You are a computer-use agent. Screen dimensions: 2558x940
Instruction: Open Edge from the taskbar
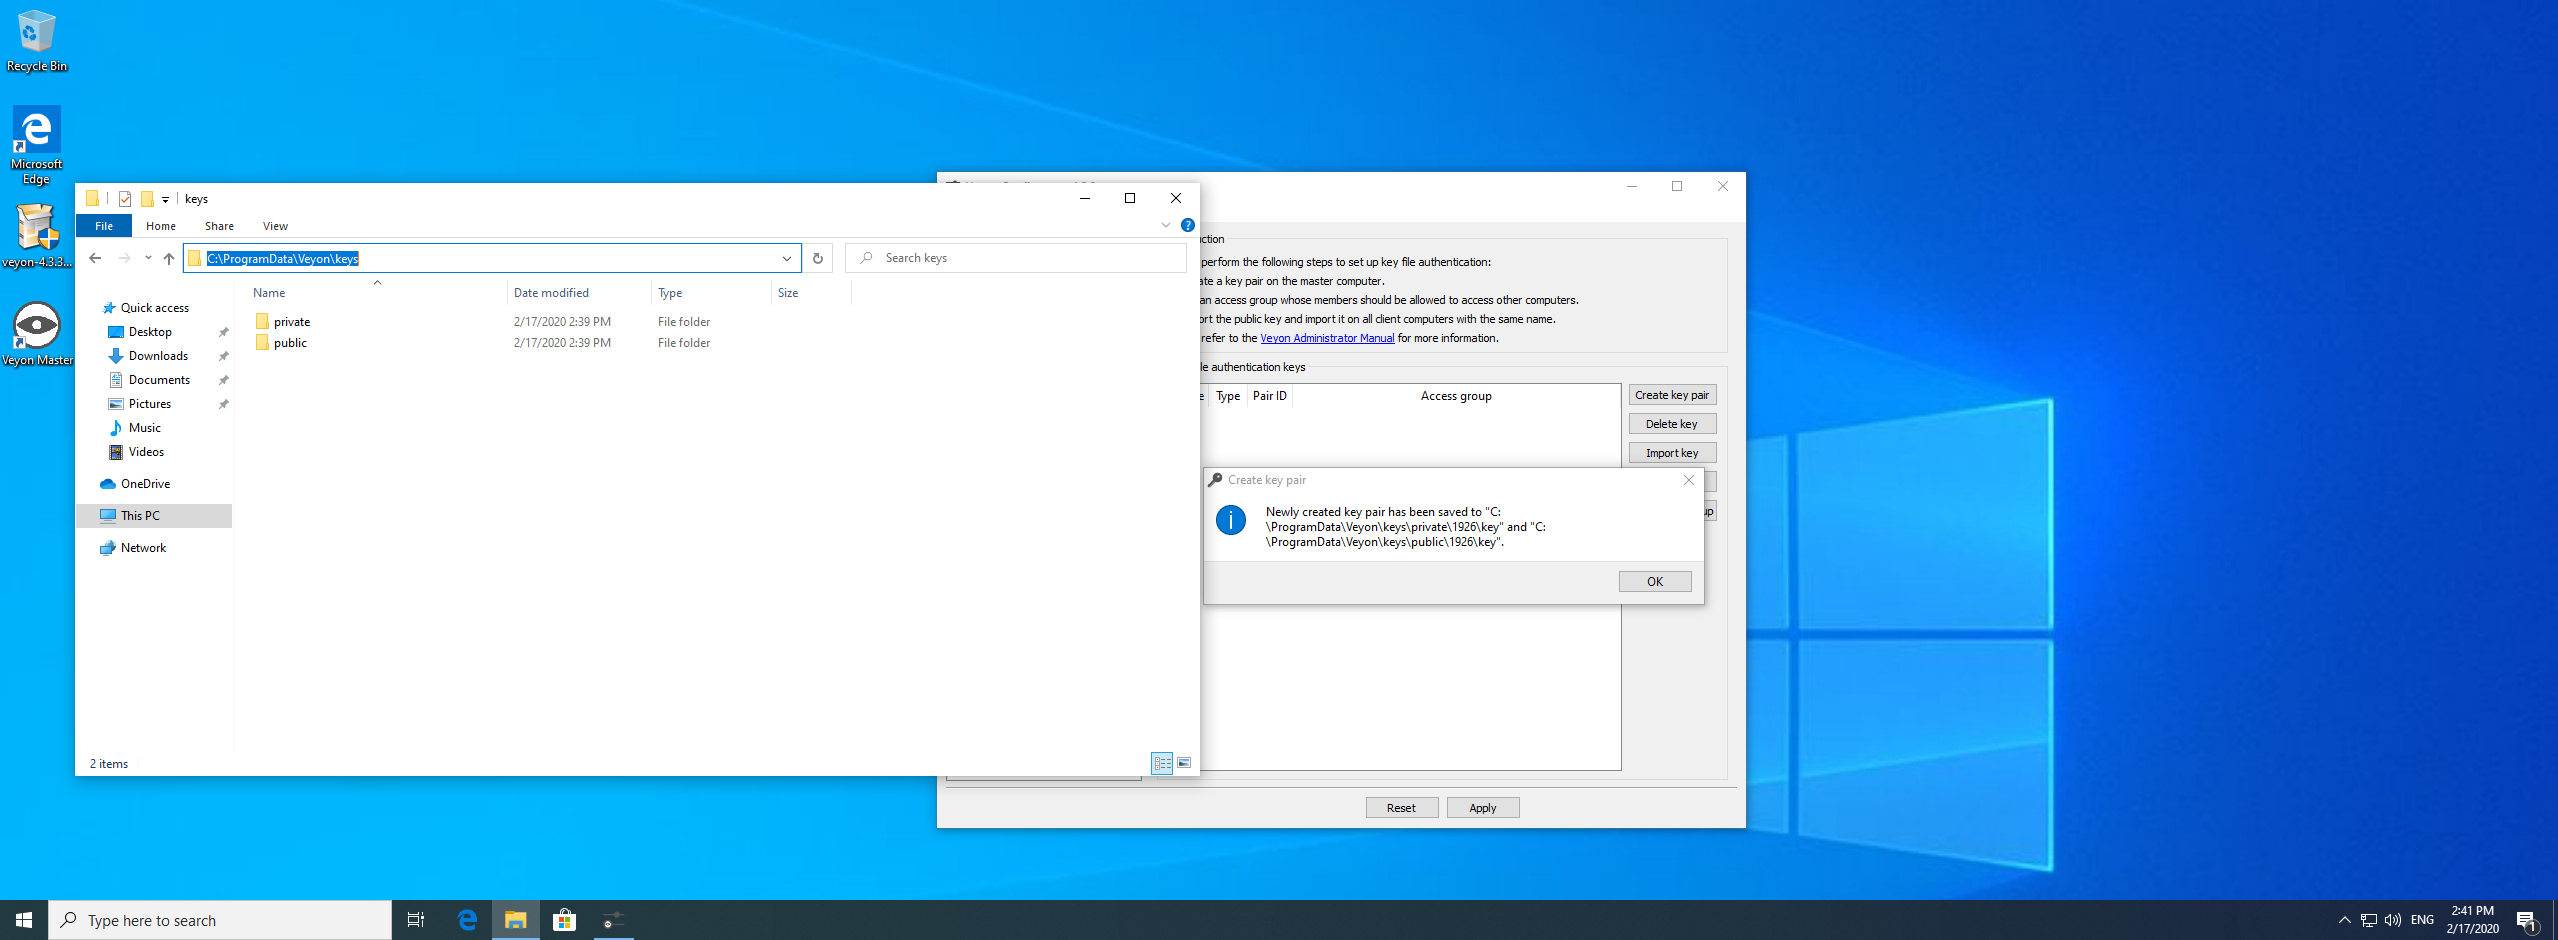(x=467, y=920)
